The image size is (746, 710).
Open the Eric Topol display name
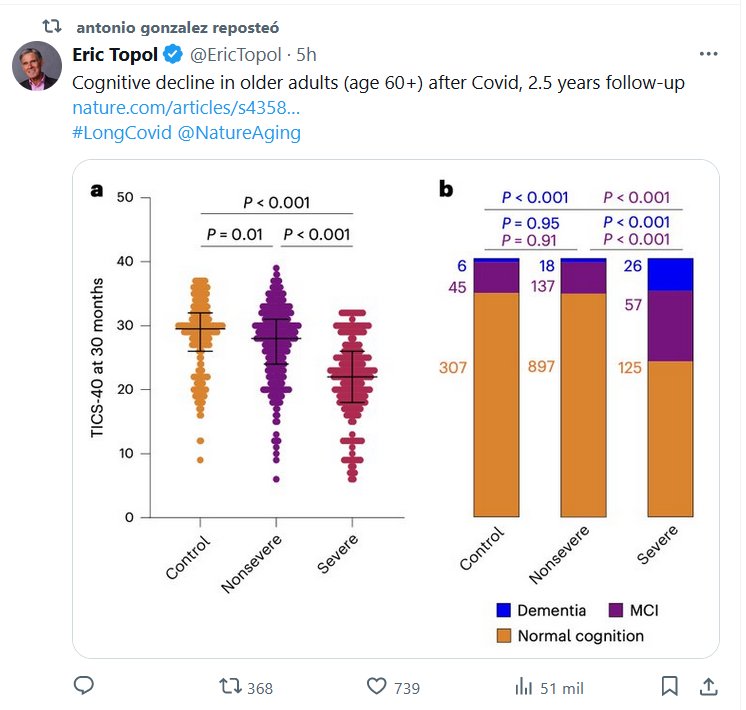[115, 54]
